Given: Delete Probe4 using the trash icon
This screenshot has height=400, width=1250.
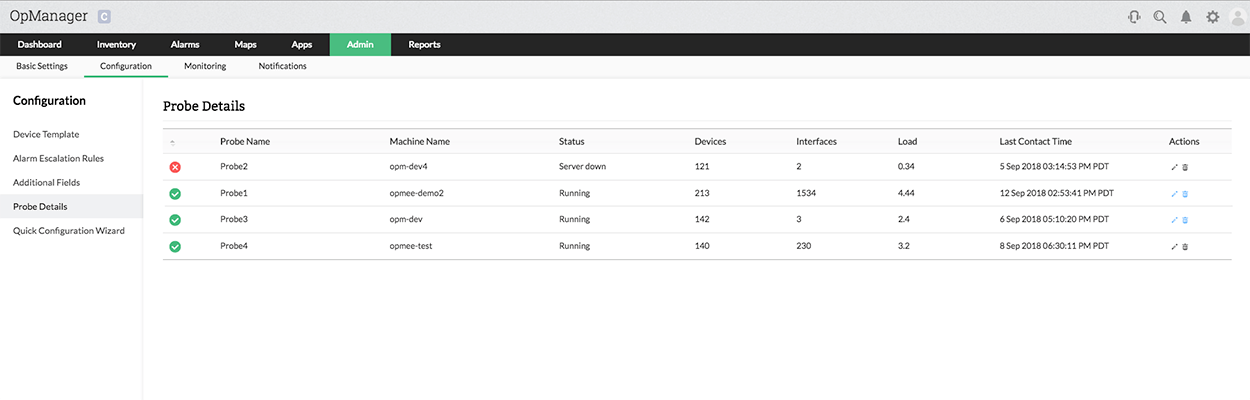Looking at the screenshot, I should (1185, 247).
